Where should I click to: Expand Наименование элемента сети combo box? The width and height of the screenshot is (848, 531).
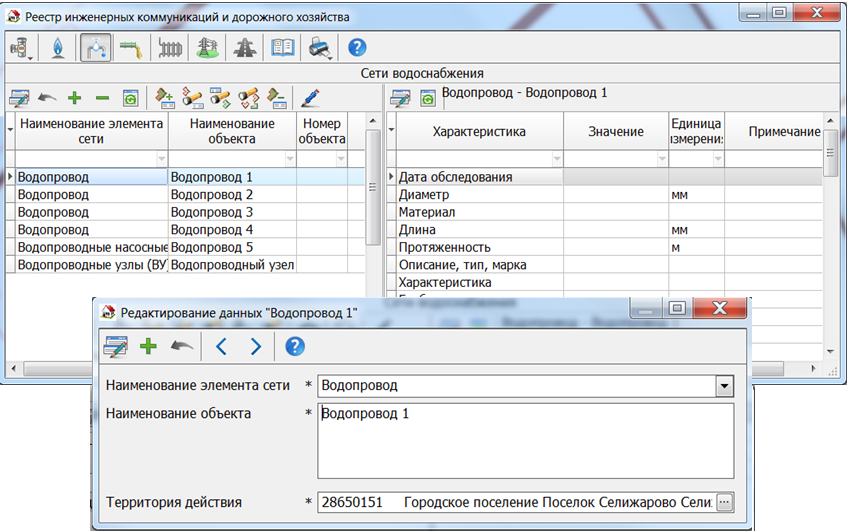coord(724,386)
